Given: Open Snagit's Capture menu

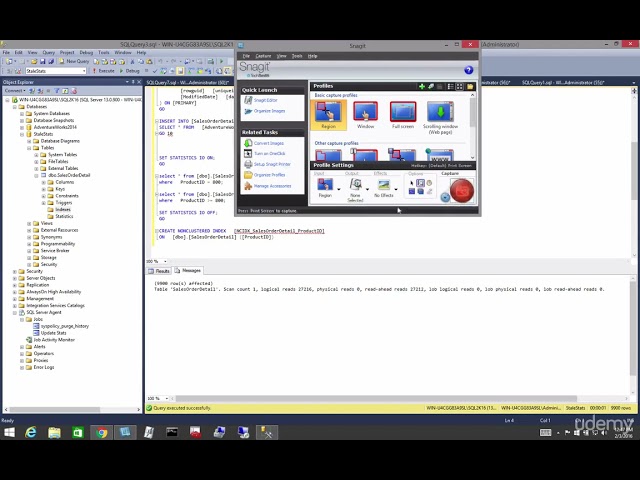Looking at the screenshot, I should (x=263, y=56).
